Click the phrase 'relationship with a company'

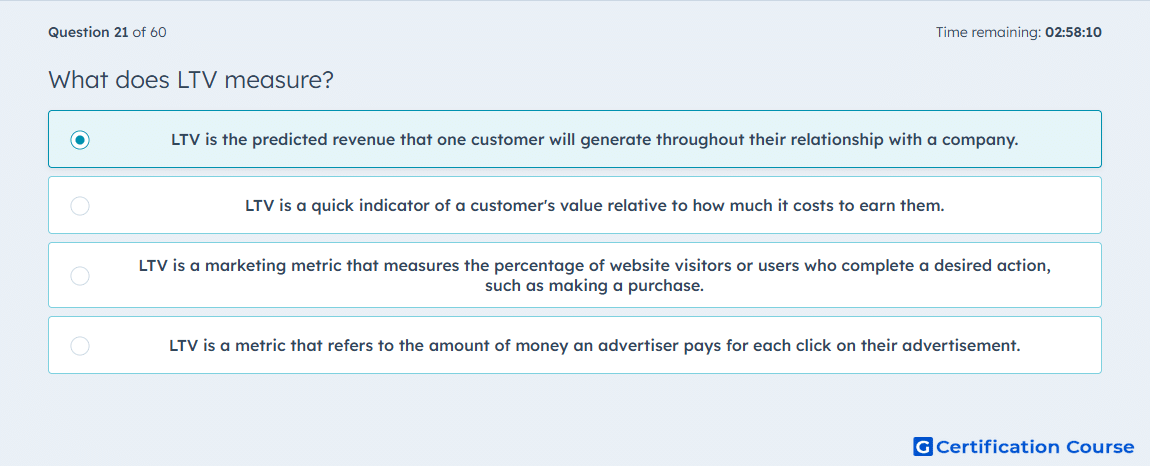tap(920, 139)
